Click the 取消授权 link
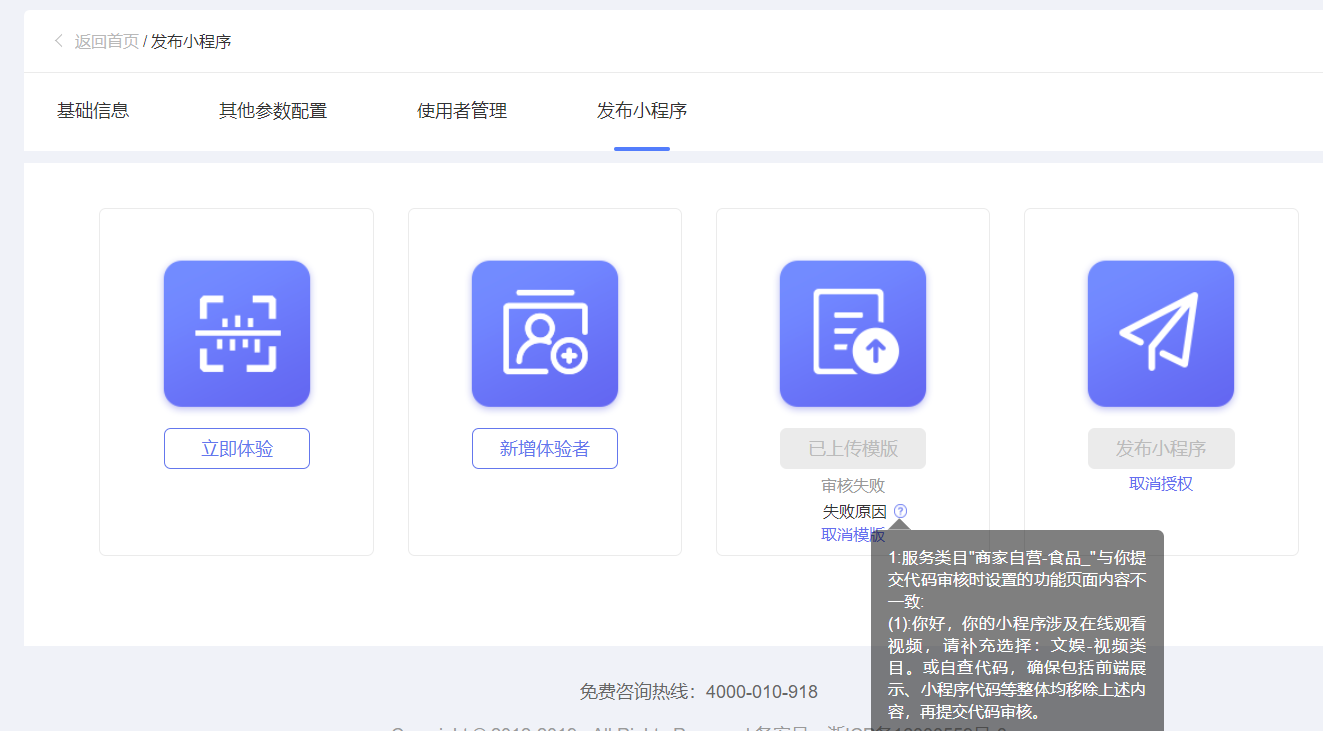 point(1161,484)
